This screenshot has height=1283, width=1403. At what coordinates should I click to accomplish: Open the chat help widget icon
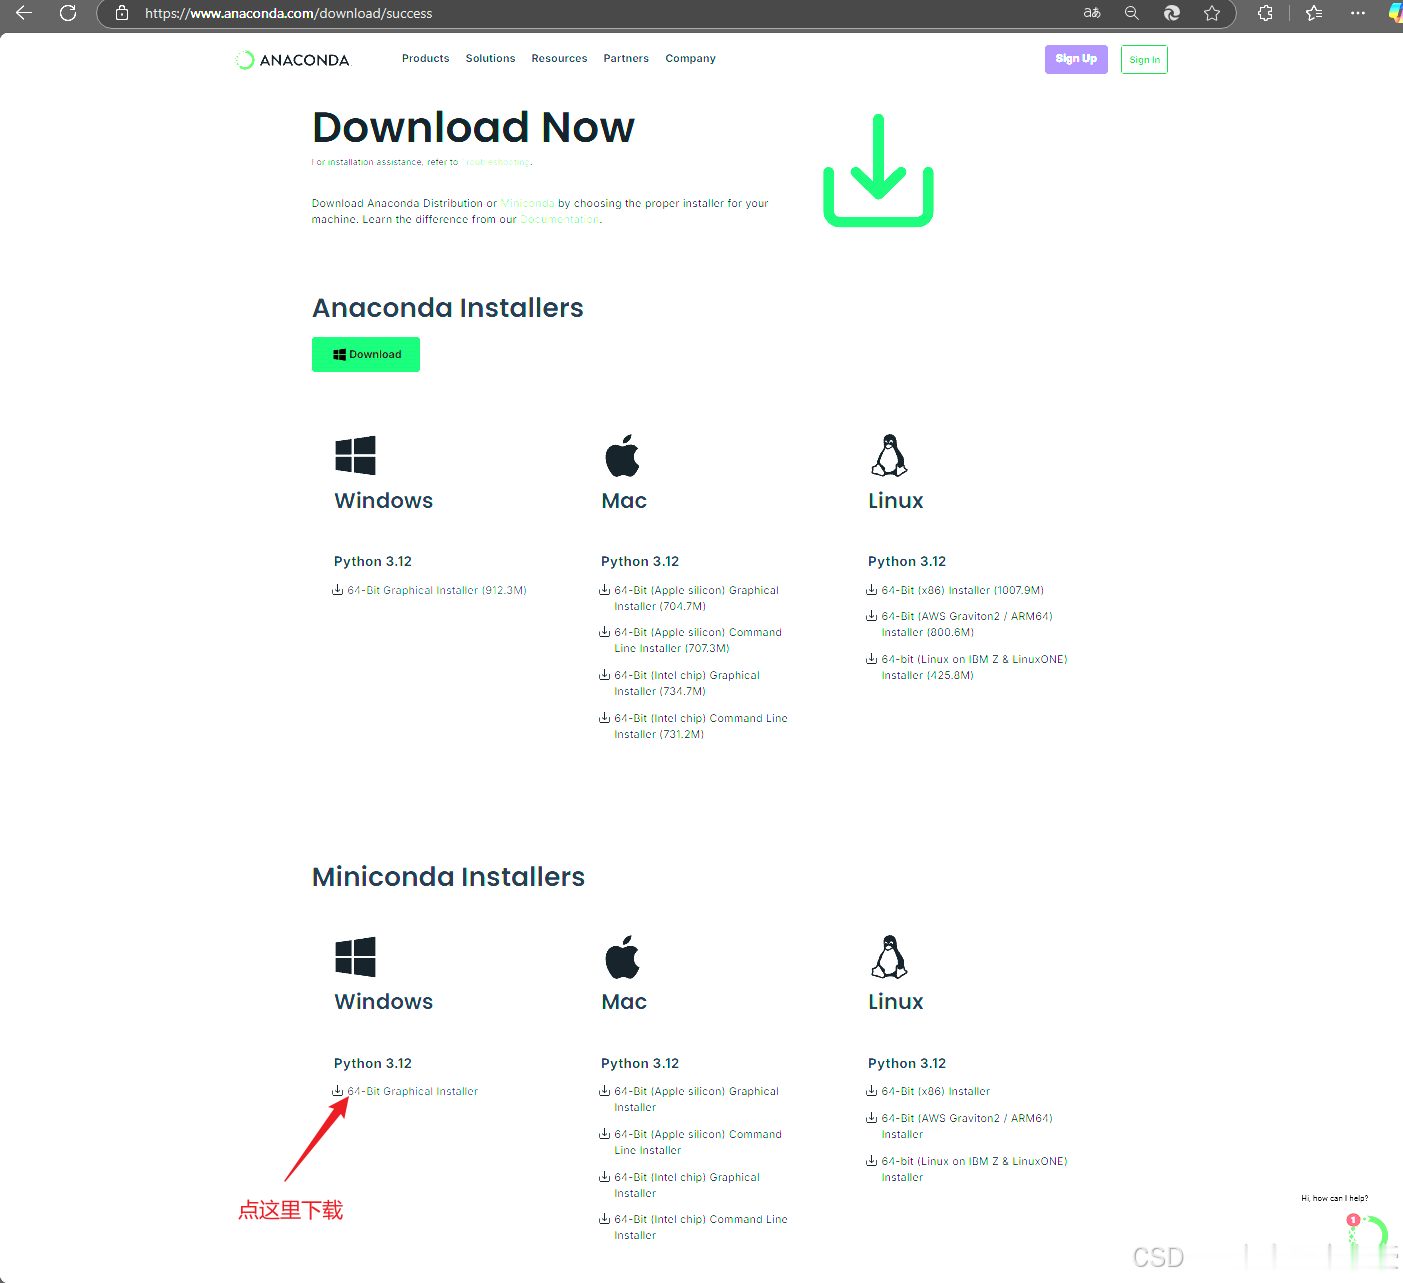(x=1368, y=1235)
